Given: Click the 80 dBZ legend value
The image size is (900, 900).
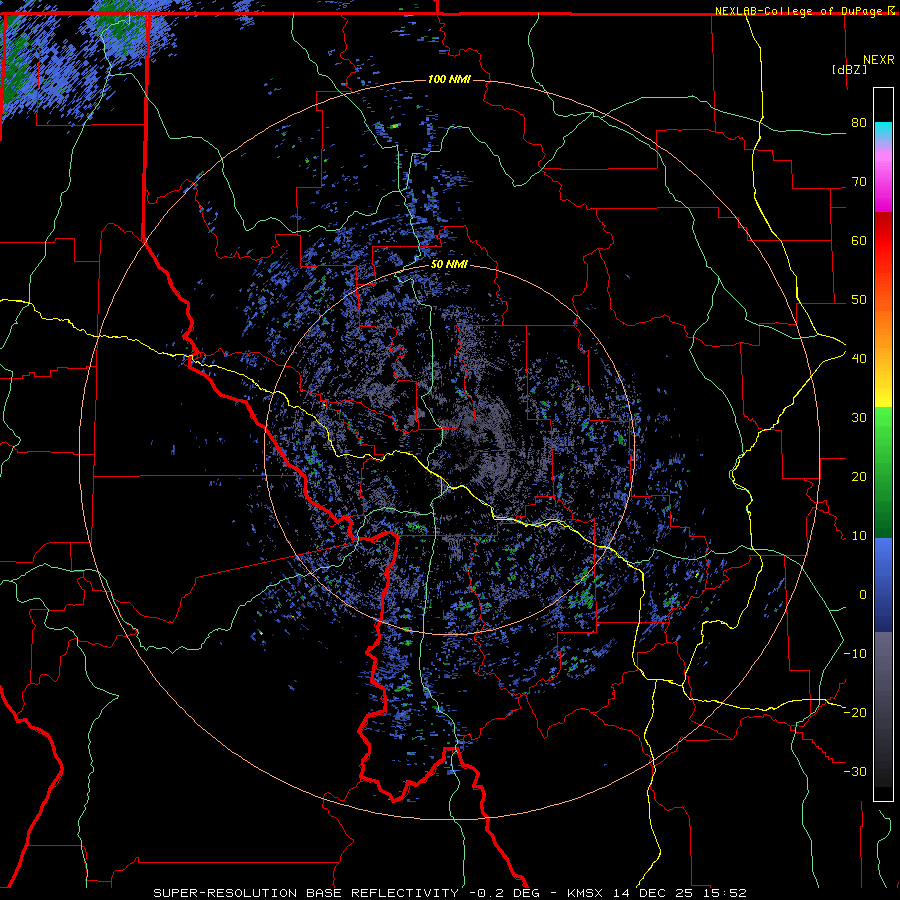Looking at the screenshot, I should (859, 123).
